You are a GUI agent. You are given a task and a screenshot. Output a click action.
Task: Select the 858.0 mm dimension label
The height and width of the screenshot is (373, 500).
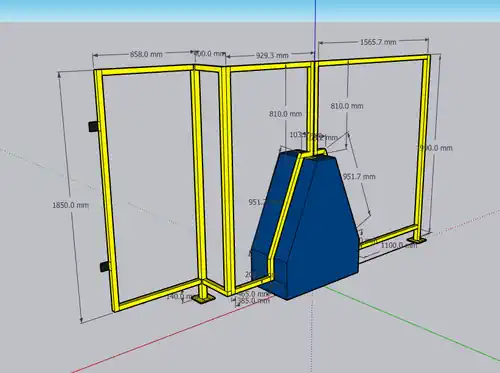point(146,54)
